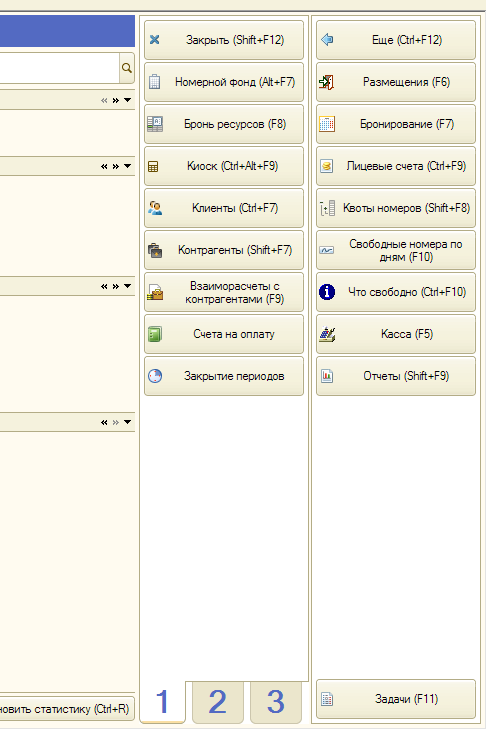This screenshot has width=486, height=729.
Task: Click the door icon for Размещения
Action: tap(326, 82)
